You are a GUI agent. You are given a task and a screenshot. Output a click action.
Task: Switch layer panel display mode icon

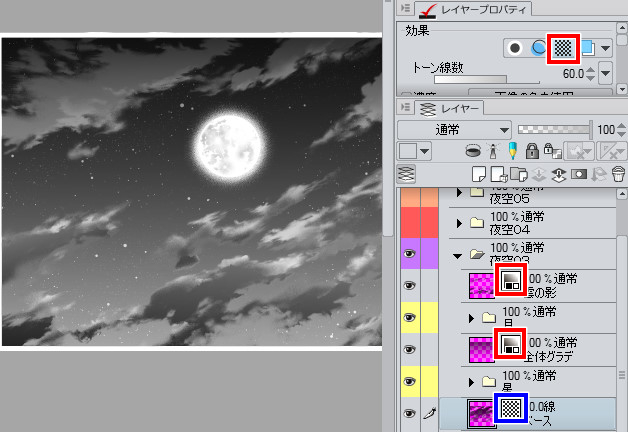coord(406,174)
